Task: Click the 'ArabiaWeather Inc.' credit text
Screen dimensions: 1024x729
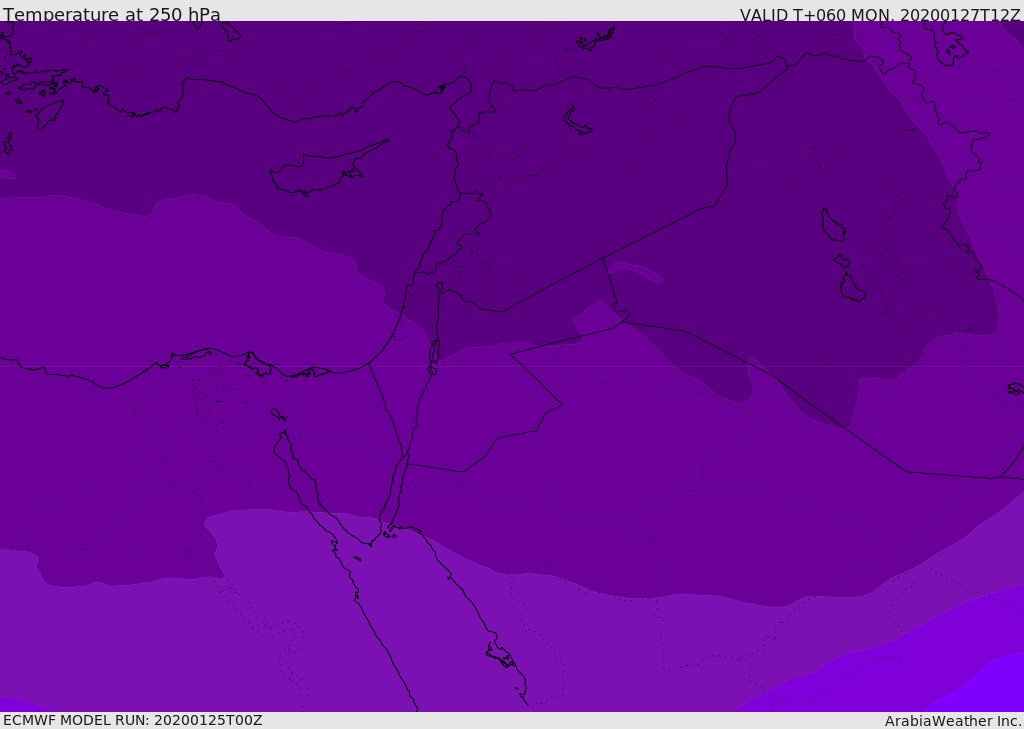Action: click(952, 721)
